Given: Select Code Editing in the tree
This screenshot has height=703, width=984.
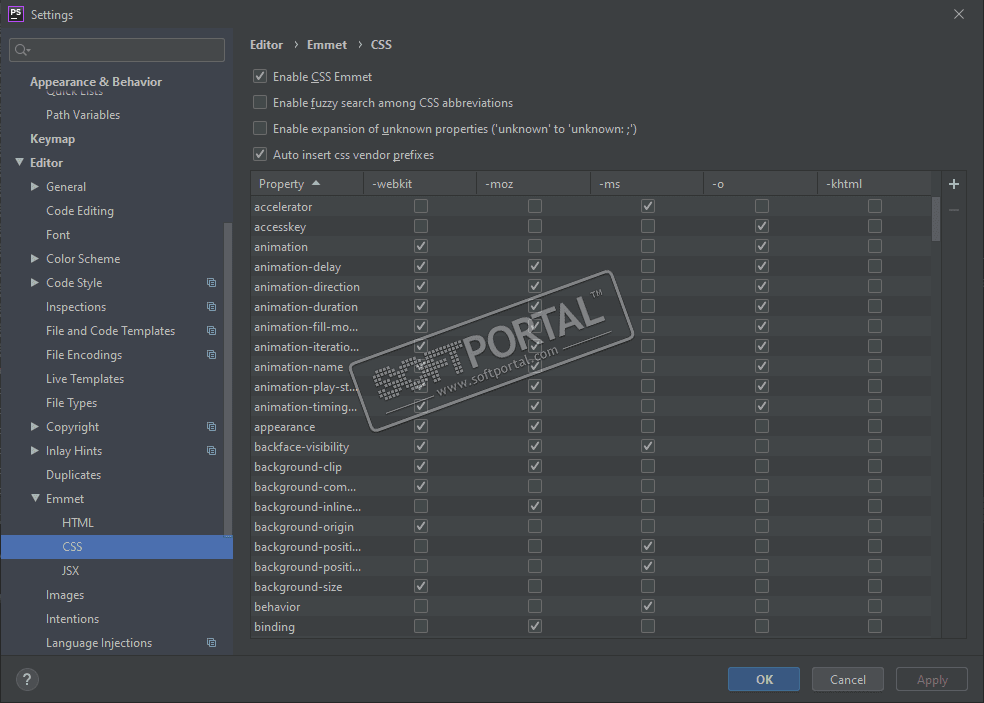Looking at the screenshot, I should (80, 211).
